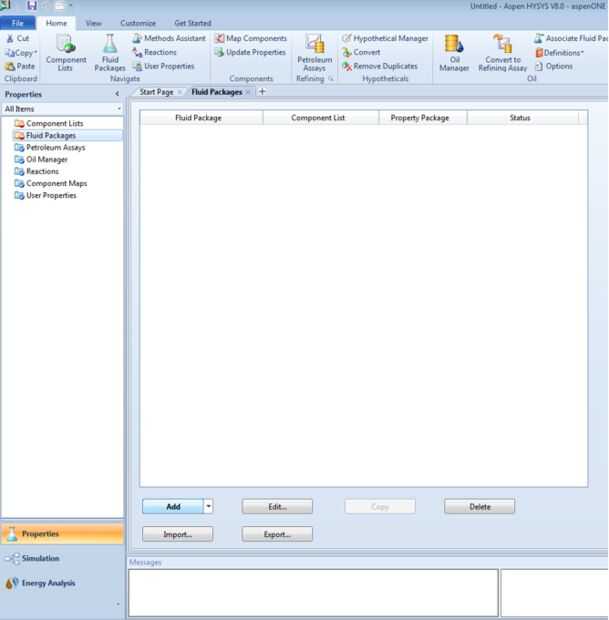Open Fluid Packages flask icon in ribbon
The height and width of the screenshot is (620, 609).
coord(110,43)
